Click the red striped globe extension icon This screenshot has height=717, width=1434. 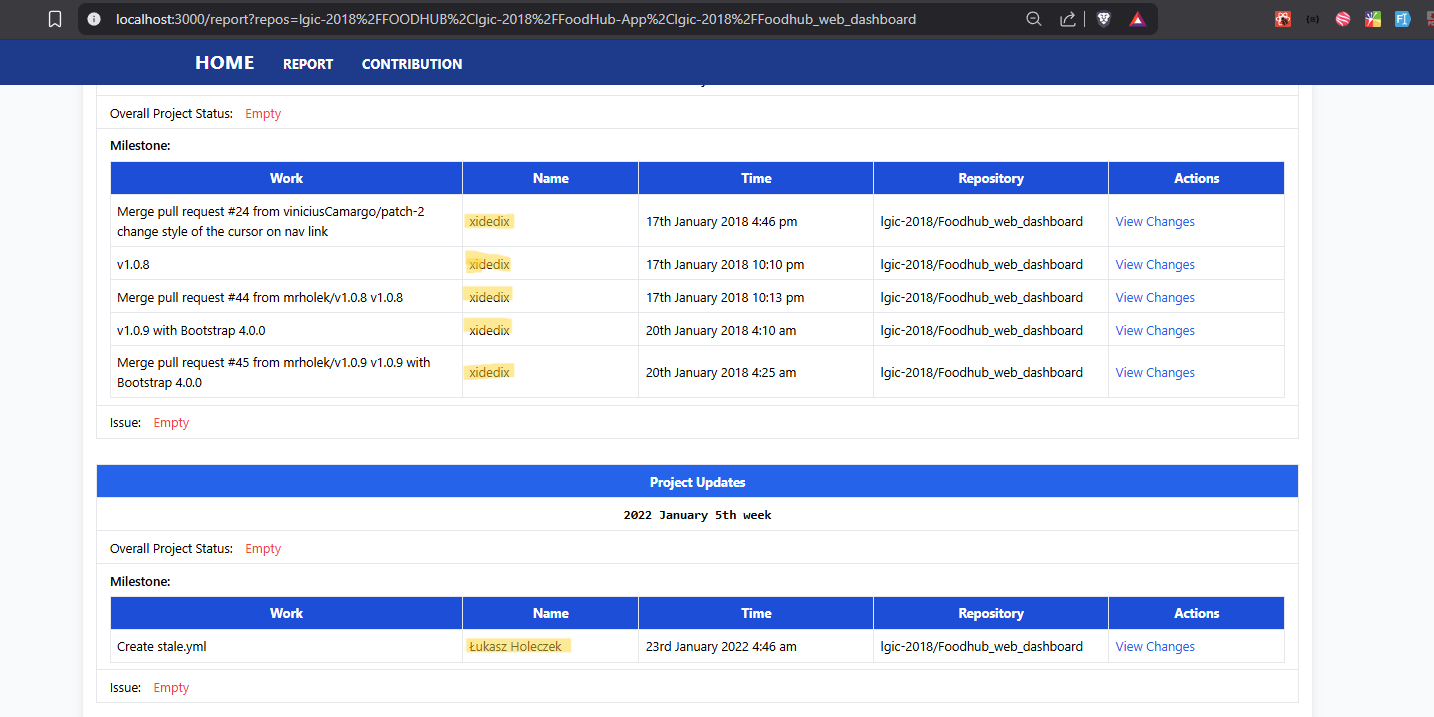(x=1343, y=19)
